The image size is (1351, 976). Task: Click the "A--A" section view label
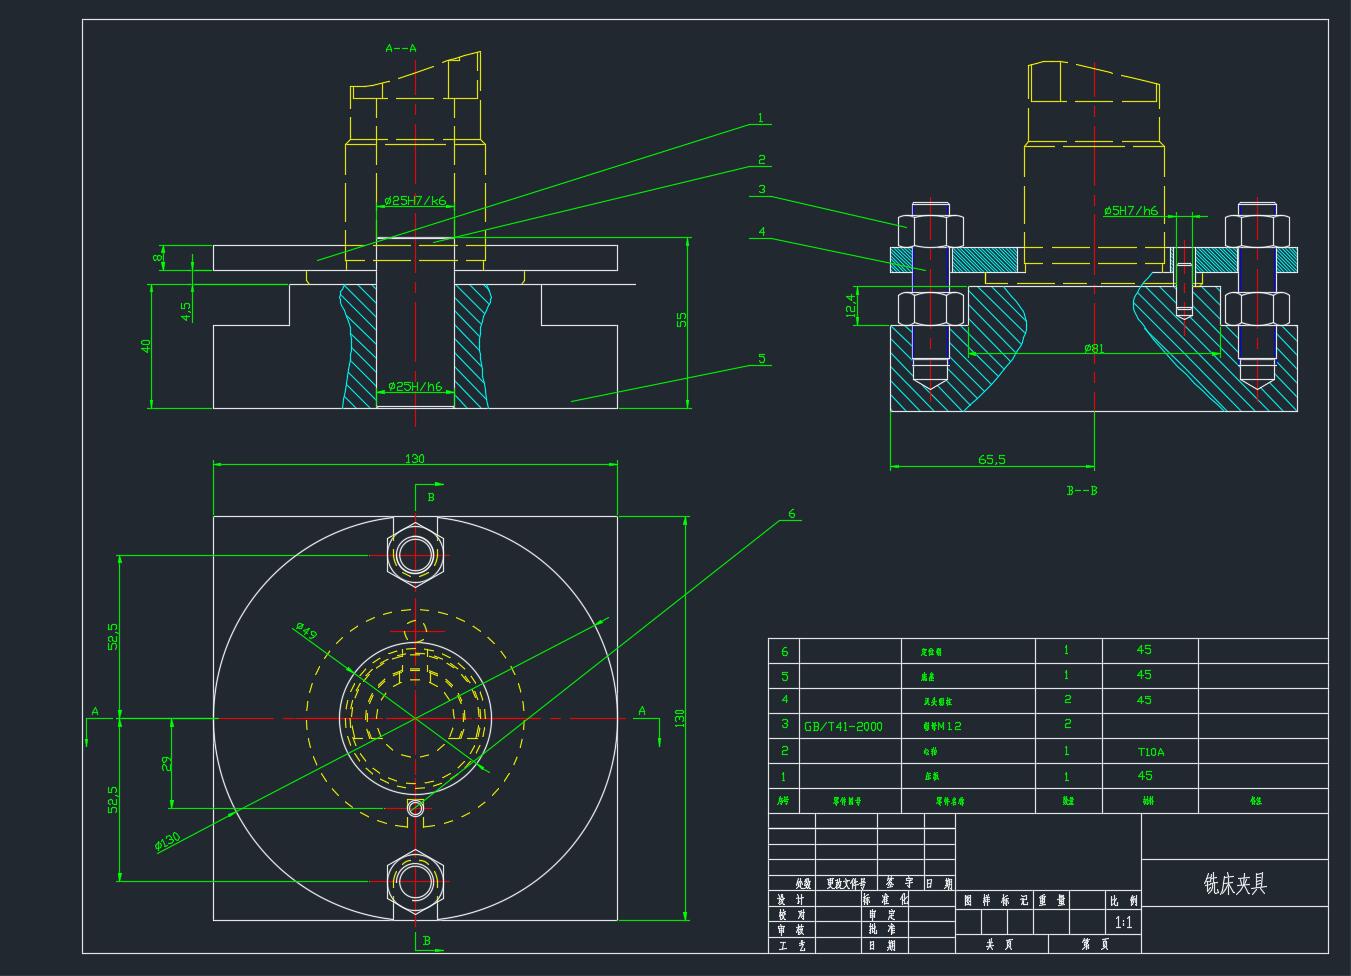400,47
